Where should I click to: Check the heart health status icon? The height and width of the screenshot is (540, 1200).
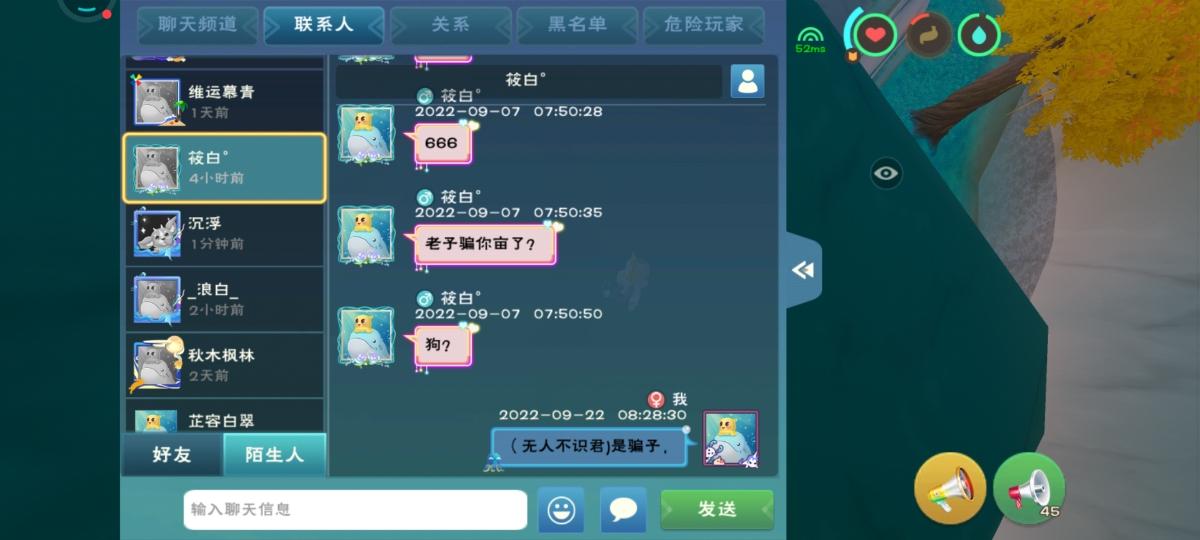[875, 35]
